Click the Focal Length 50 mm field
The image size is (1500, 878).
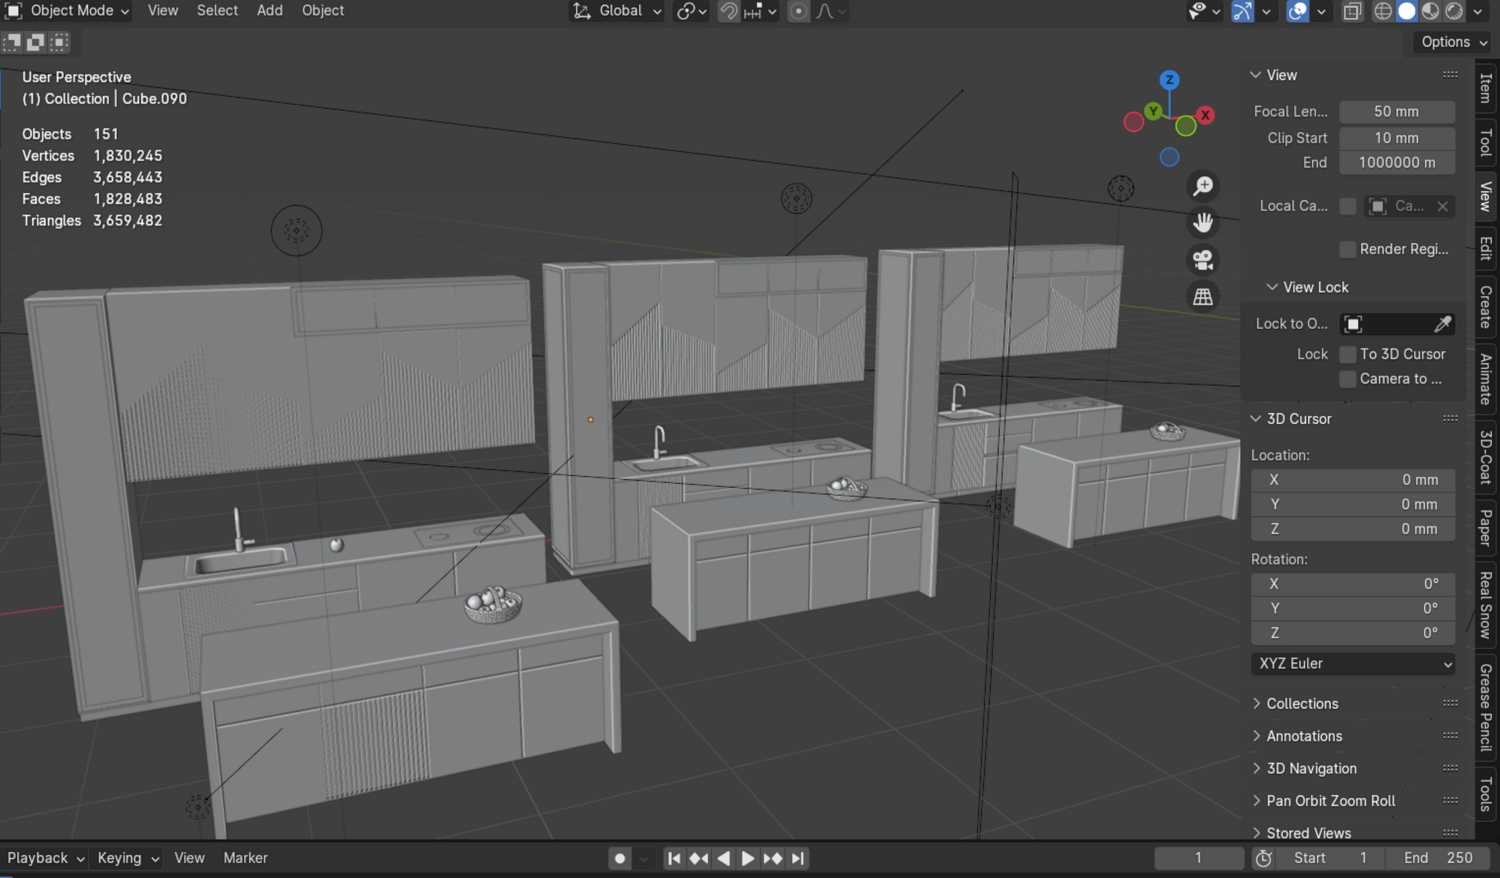click(1397, 112)
